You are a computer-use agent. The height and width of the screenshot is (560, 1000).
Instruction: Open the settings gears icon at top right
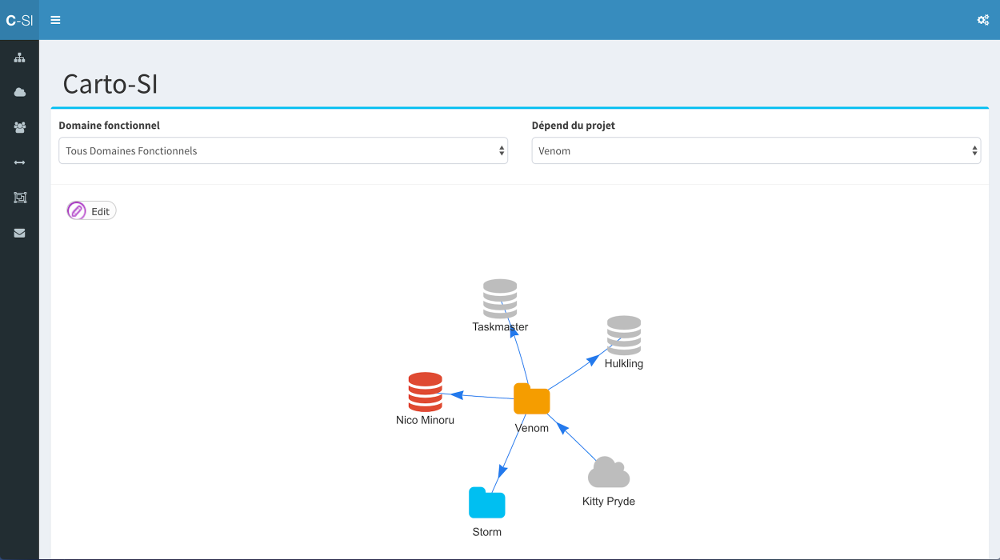982,20
